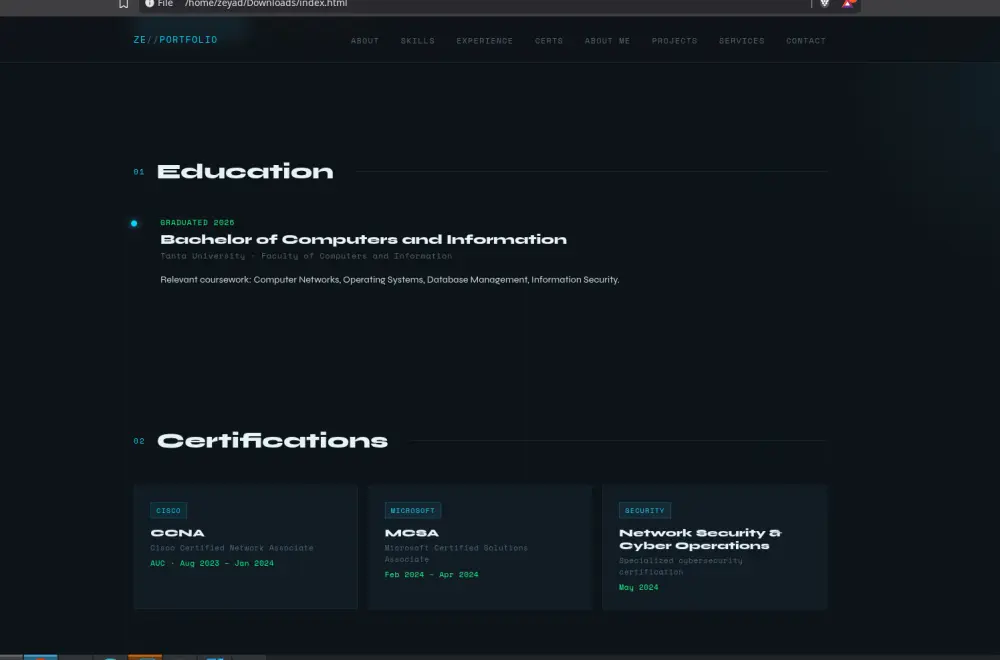Go to the PROJECTS nav link
Screen dimensions: 1000x660
tap(675, 41)
